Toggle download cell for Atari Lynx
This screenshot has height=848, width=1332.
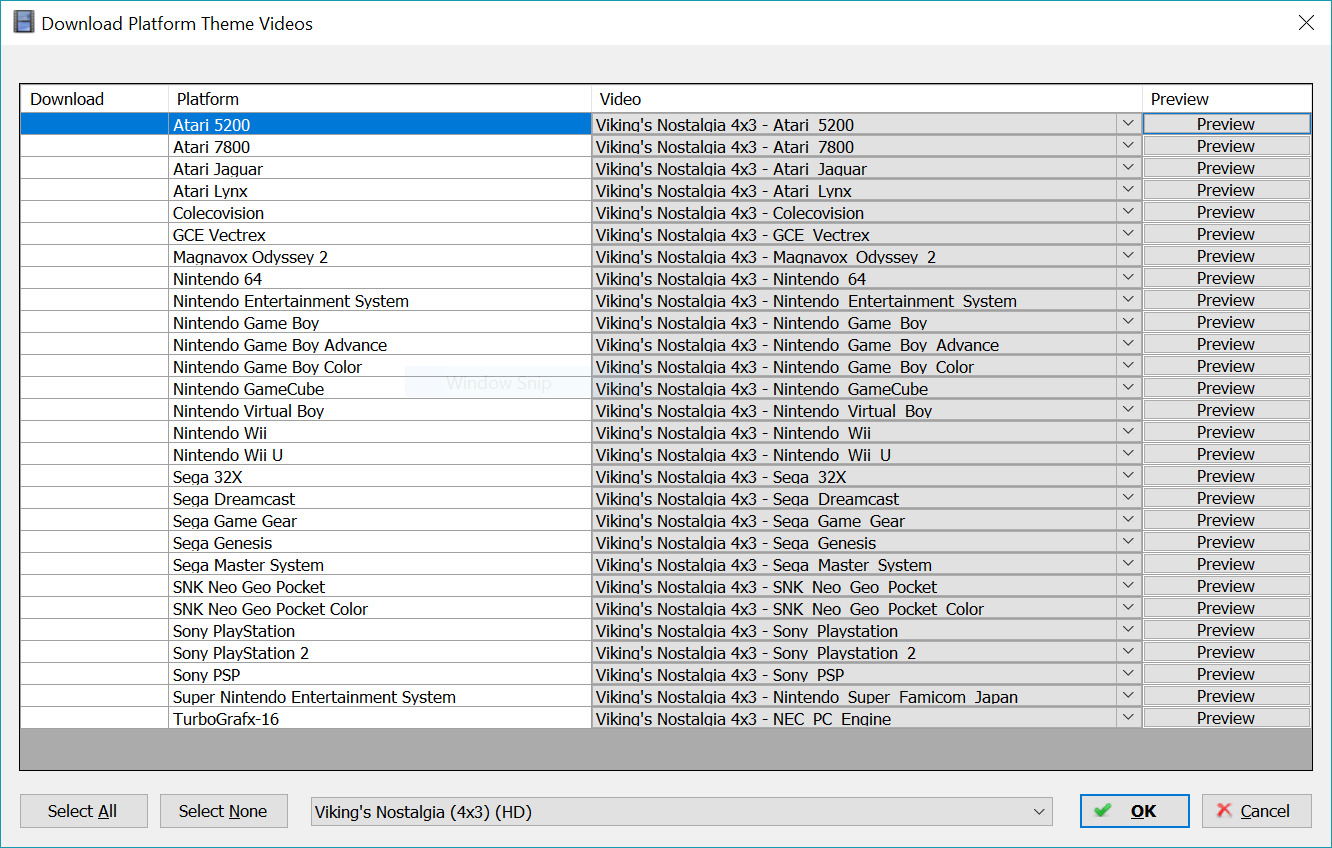94,190
